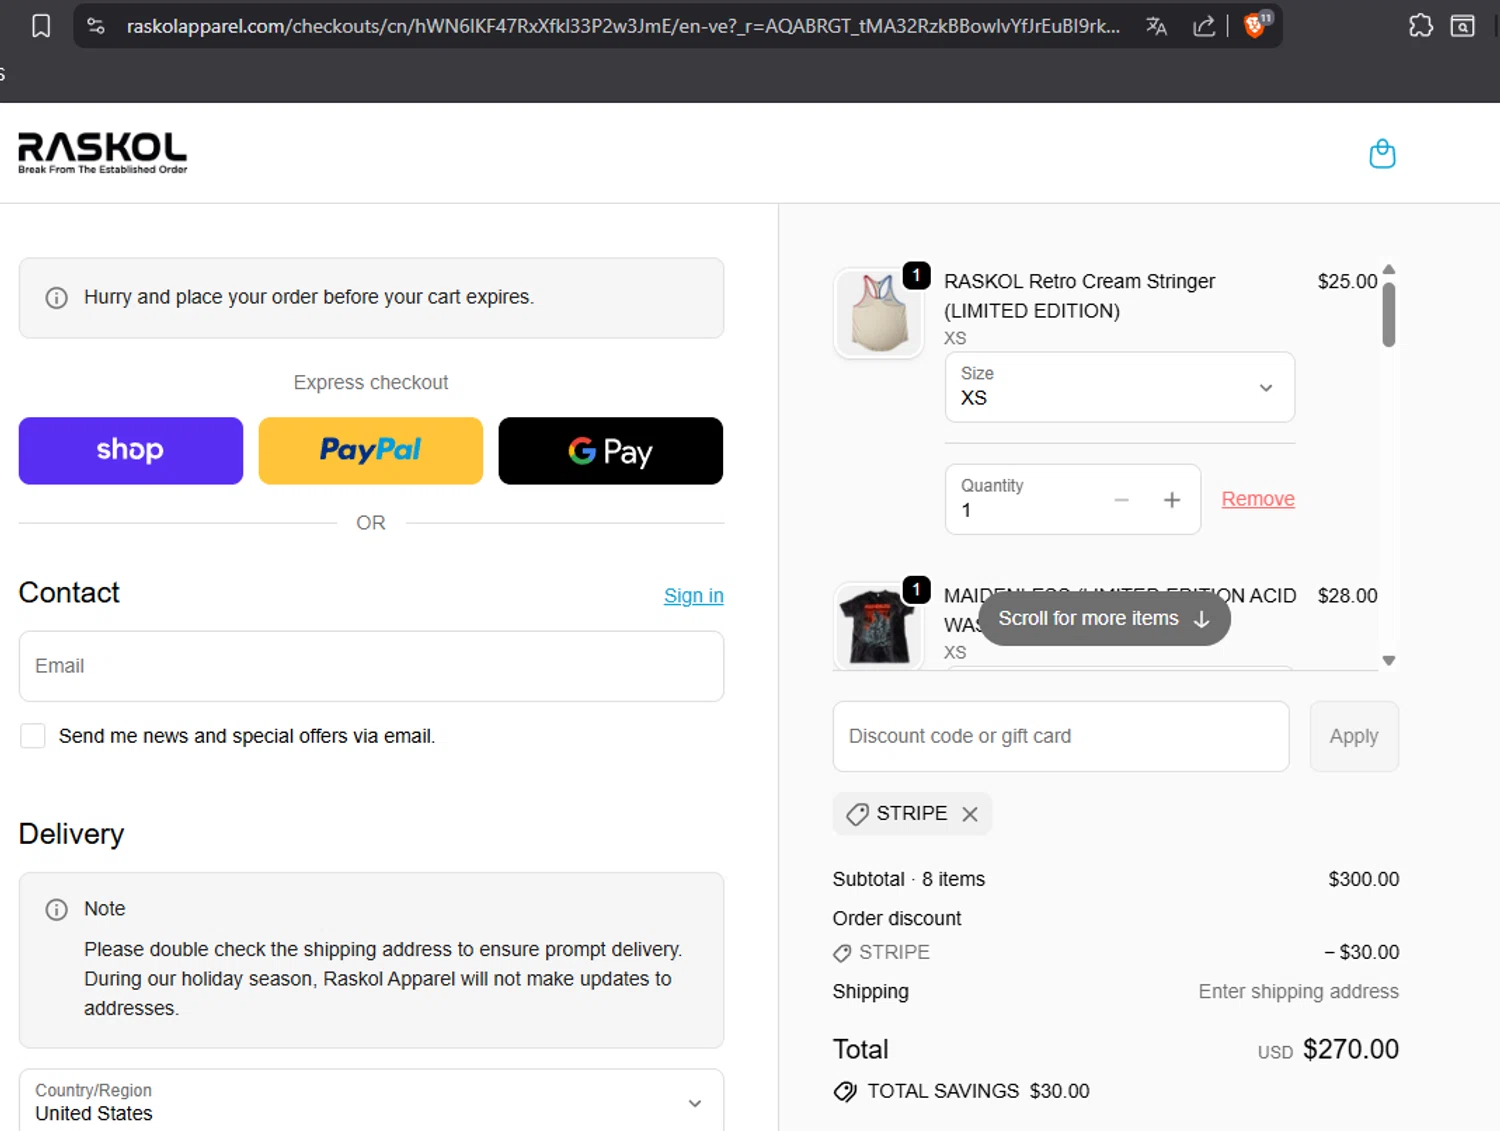1500x1131 pixels.
Task: Click the scroll-down arrow of item list
Action: click(1389, 661)
